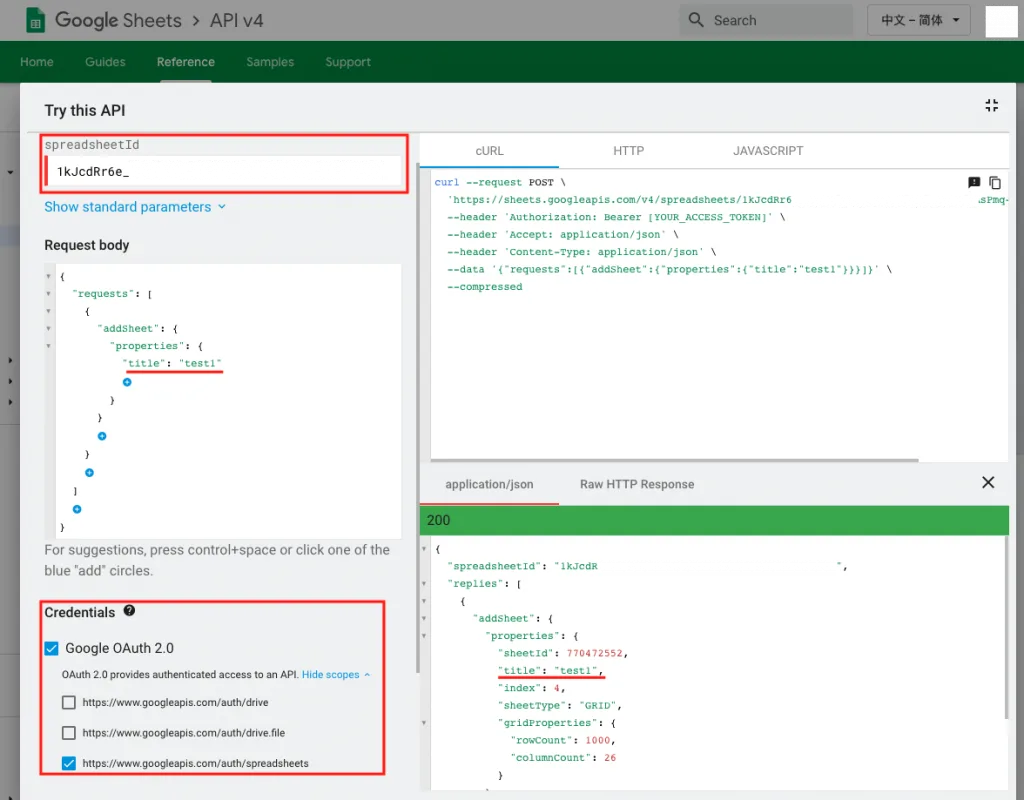The height and width of the screenshot is (800, 1024).
Task: View the Raw HTTP Response tab
Action: click(x=637, y=485)
